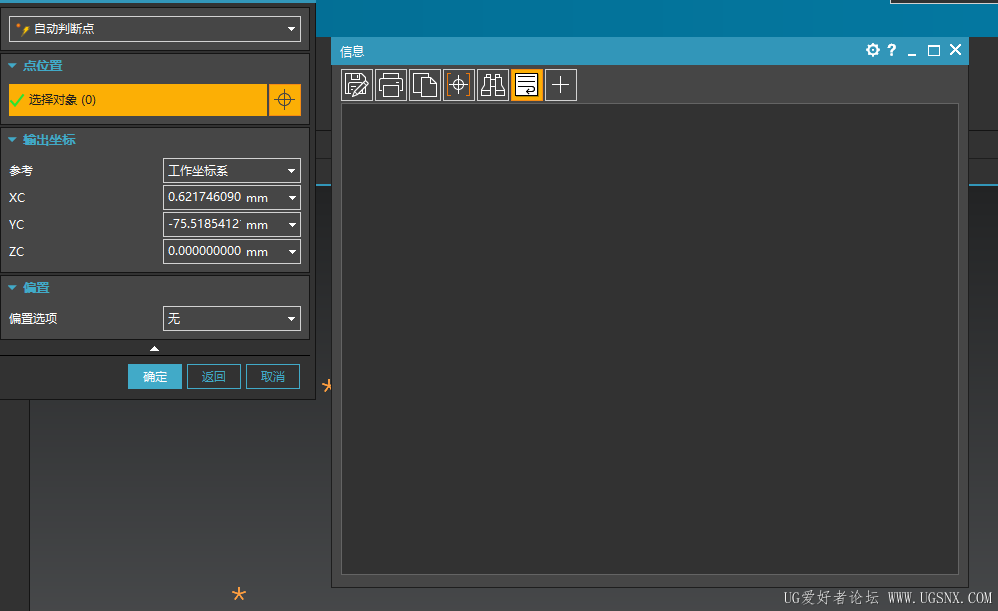Image resolution: width=998 pixels, height=611 pixels.
Task: Collapse the 偏置 section
Action: click(x=12, y=288)
